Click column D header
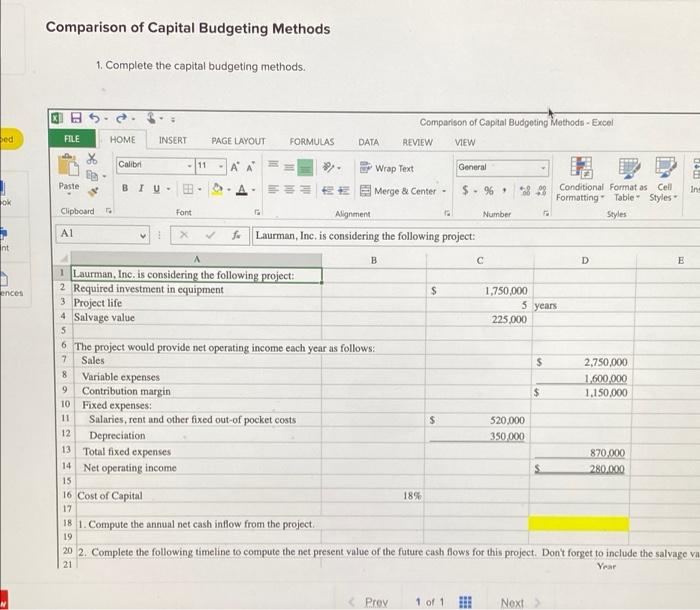Image resolution: width=700 pixels, height=610 pixels. tap(585, 260)
